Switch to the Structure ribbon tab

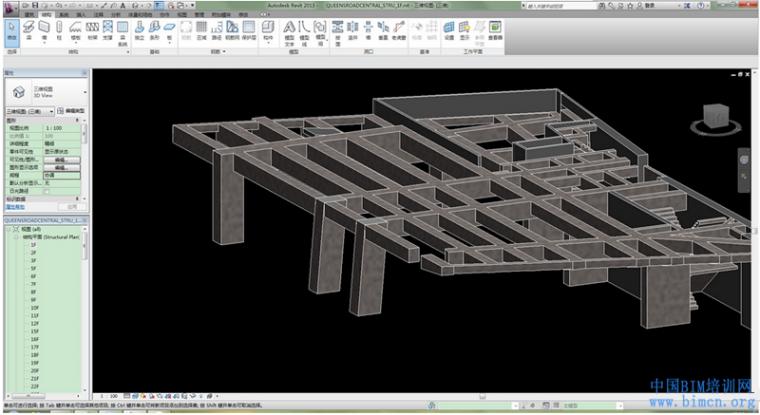pos(44,15)
